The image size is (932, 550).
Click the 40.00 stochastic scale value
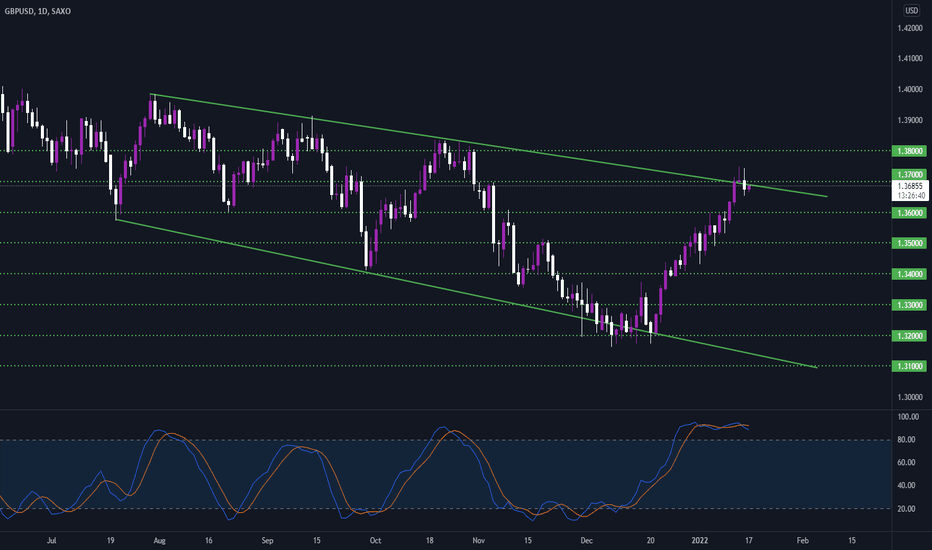[x=906, y=486]
